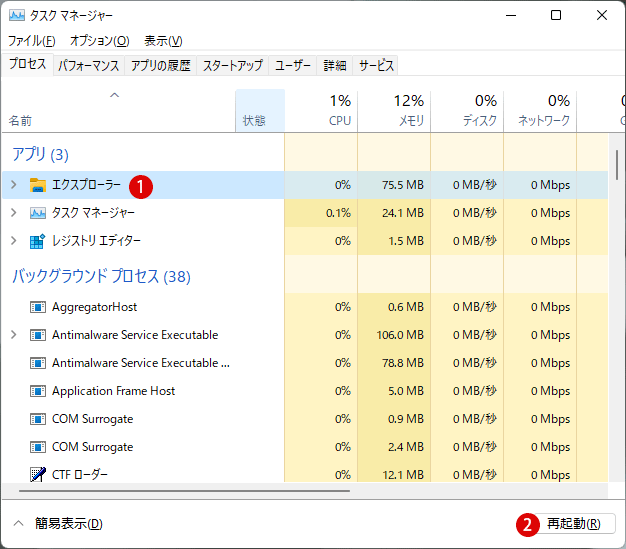626x549 pixels.
Task: Sort by the ディスク column header
Action: 467,111
